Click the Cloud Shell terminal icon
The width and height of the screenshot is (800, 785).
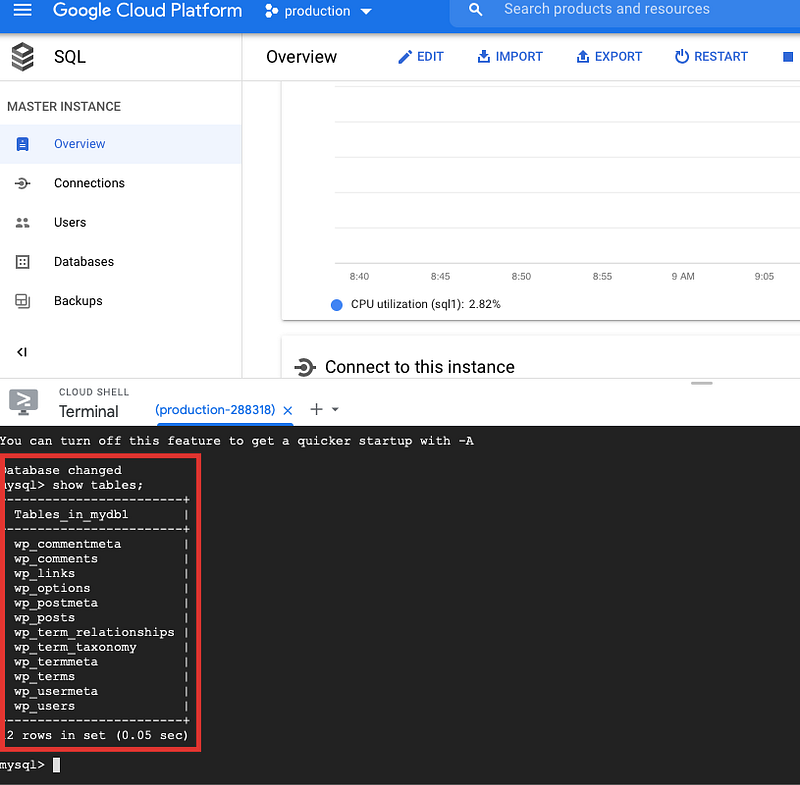pos(23,402)
